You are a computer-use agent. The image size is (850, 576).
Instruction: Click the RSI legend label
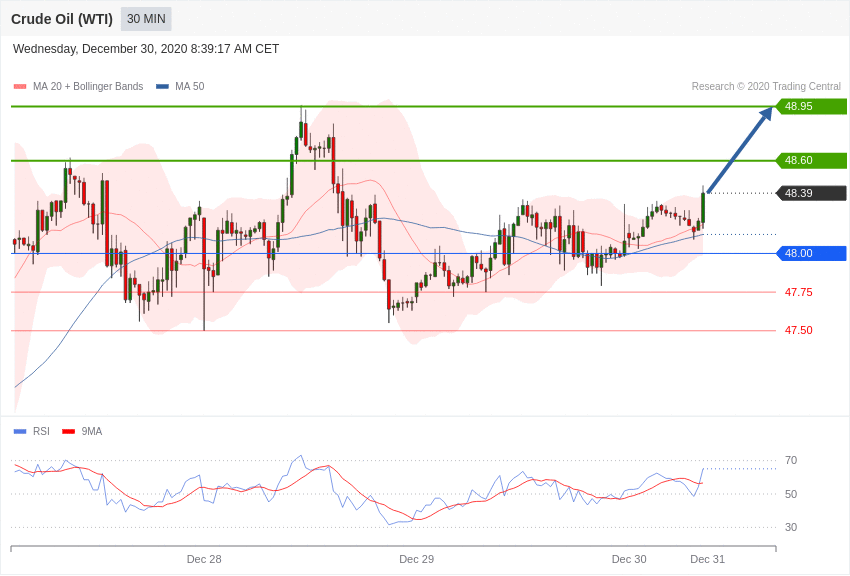41,431
